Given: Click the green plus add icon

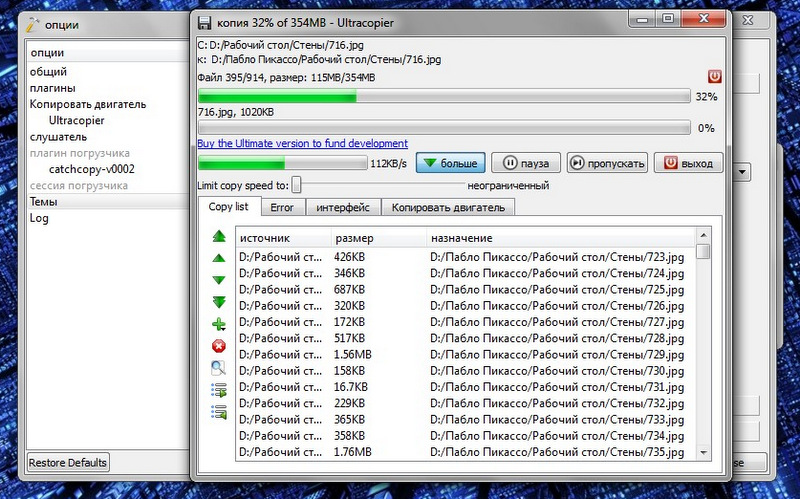Looking at the screenshot, I should coord(219,324).
